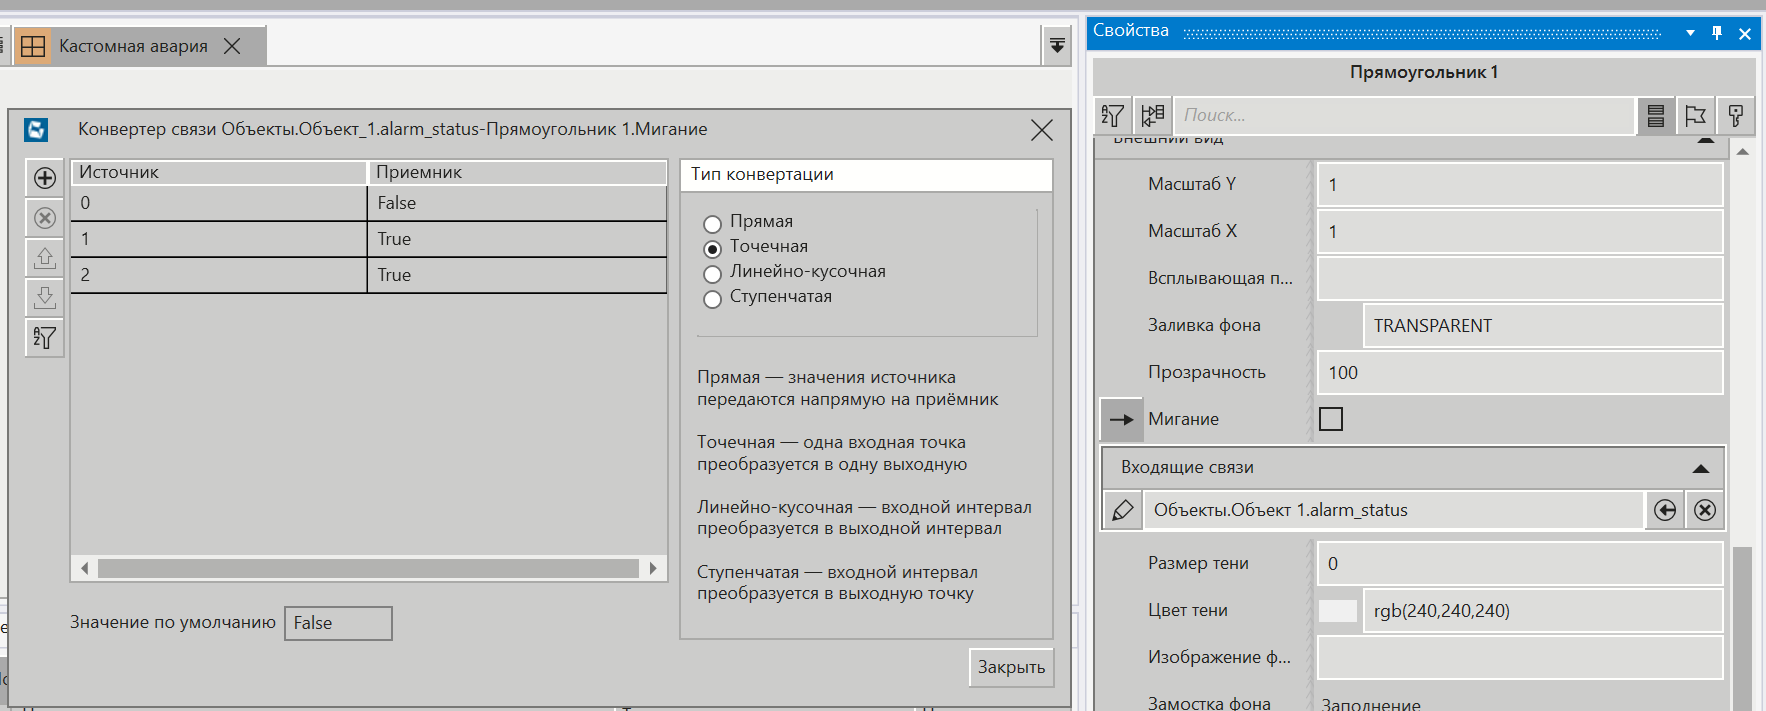Click the Приемник column header
The image size is (1766, 711).
pos(517,172)
